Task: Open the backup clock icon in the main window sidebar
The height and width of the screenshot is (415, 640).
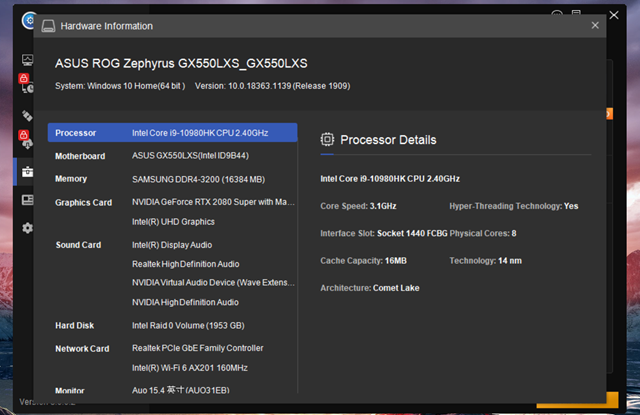Action: click(27, 87)
